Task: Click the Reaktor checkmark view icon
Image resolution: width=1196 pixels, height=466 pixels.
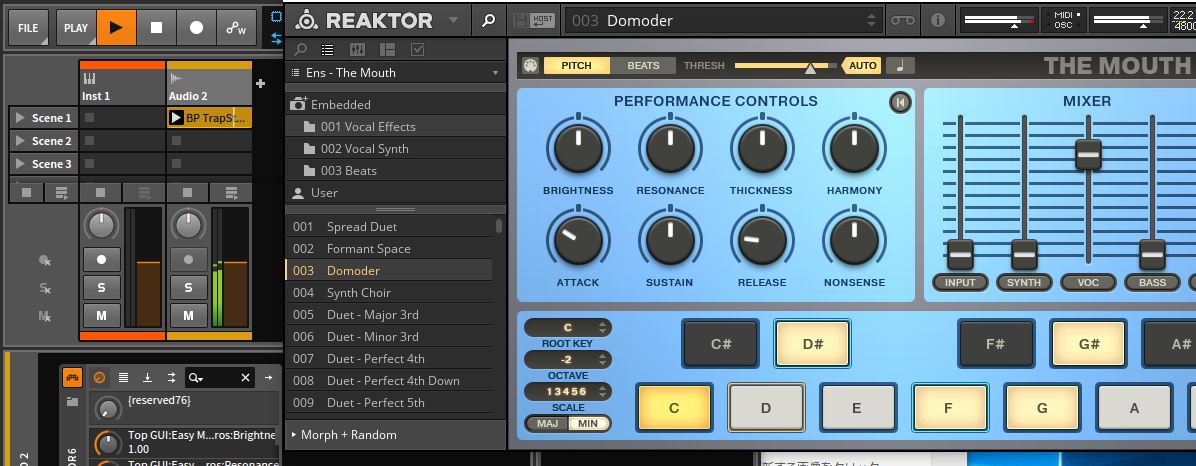Action: [x=417, y=50]
